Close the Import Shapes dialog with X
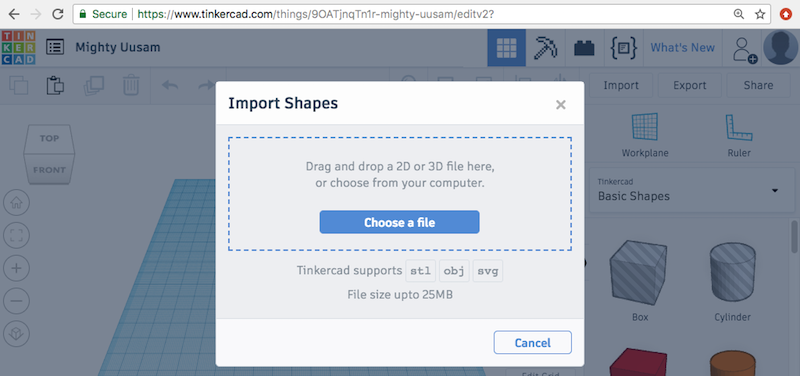Screen dimensions: 800x376 click(561, 105)
